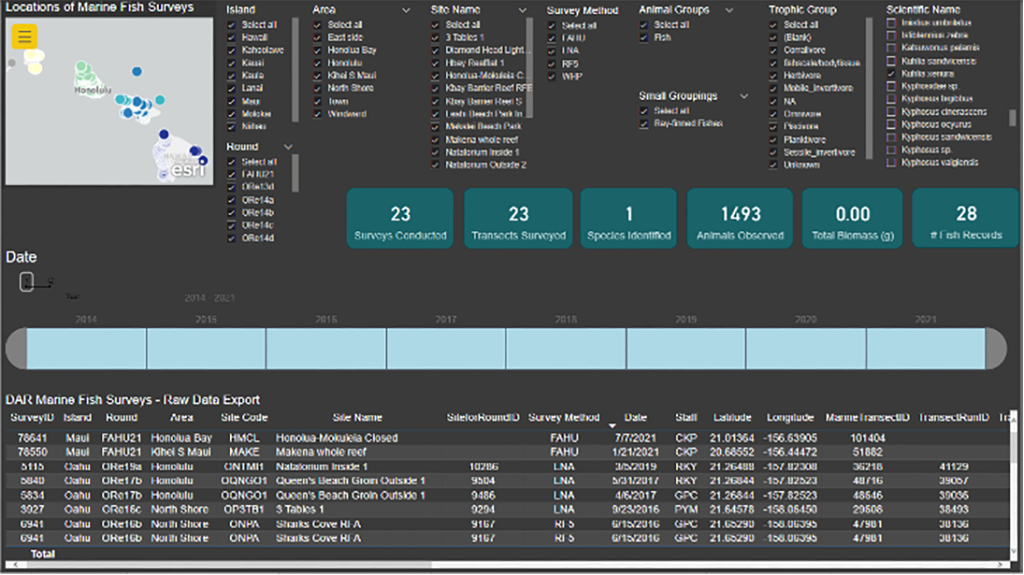Click the dark blue map marker beside the esri logo
Viewport: 1024px width, 575px height.
(202, 160)
